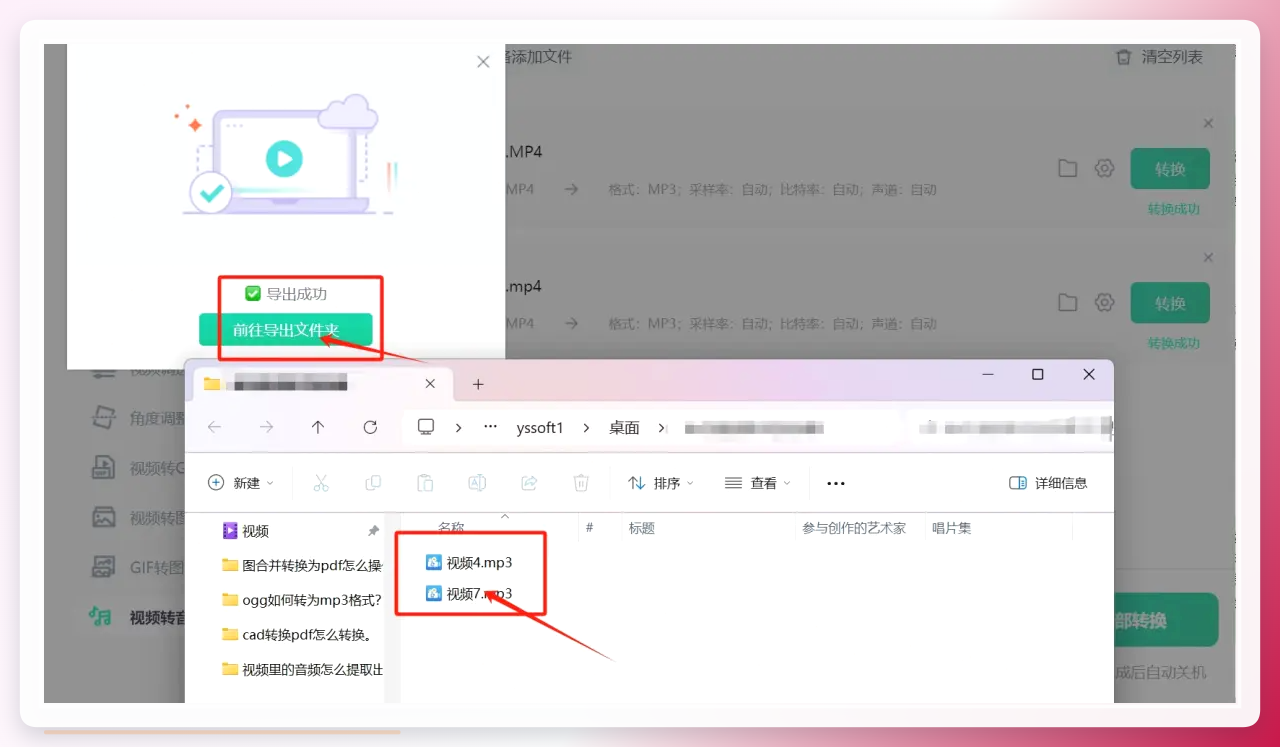The width and height of the screenshot is (1280, 747).
Task: Click the Copy icon
Action: (373, 483)
